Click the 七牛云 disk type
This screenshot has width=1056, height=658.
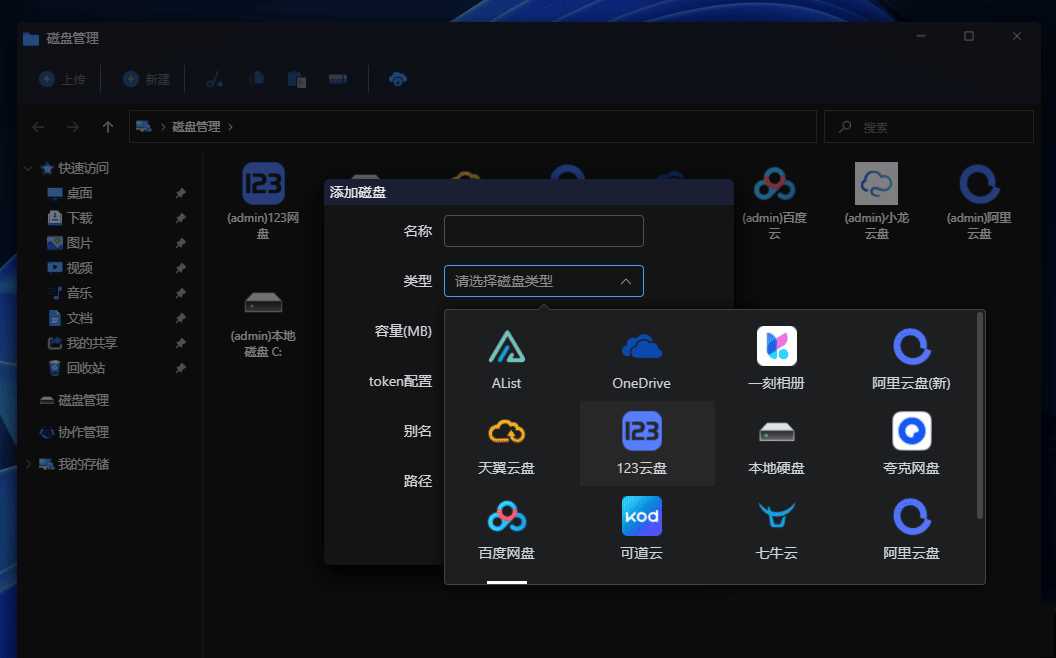tap(776, 528)
